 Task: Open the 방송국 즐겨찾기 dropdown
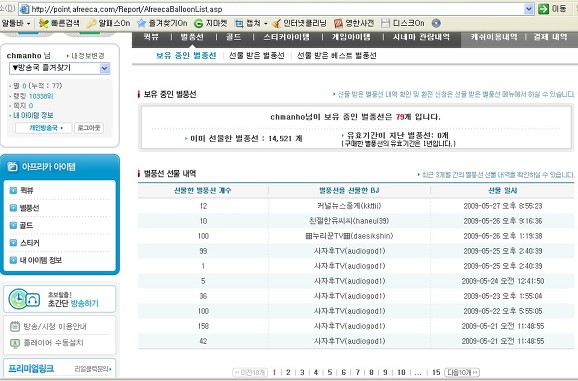click(x=59, y=68)
